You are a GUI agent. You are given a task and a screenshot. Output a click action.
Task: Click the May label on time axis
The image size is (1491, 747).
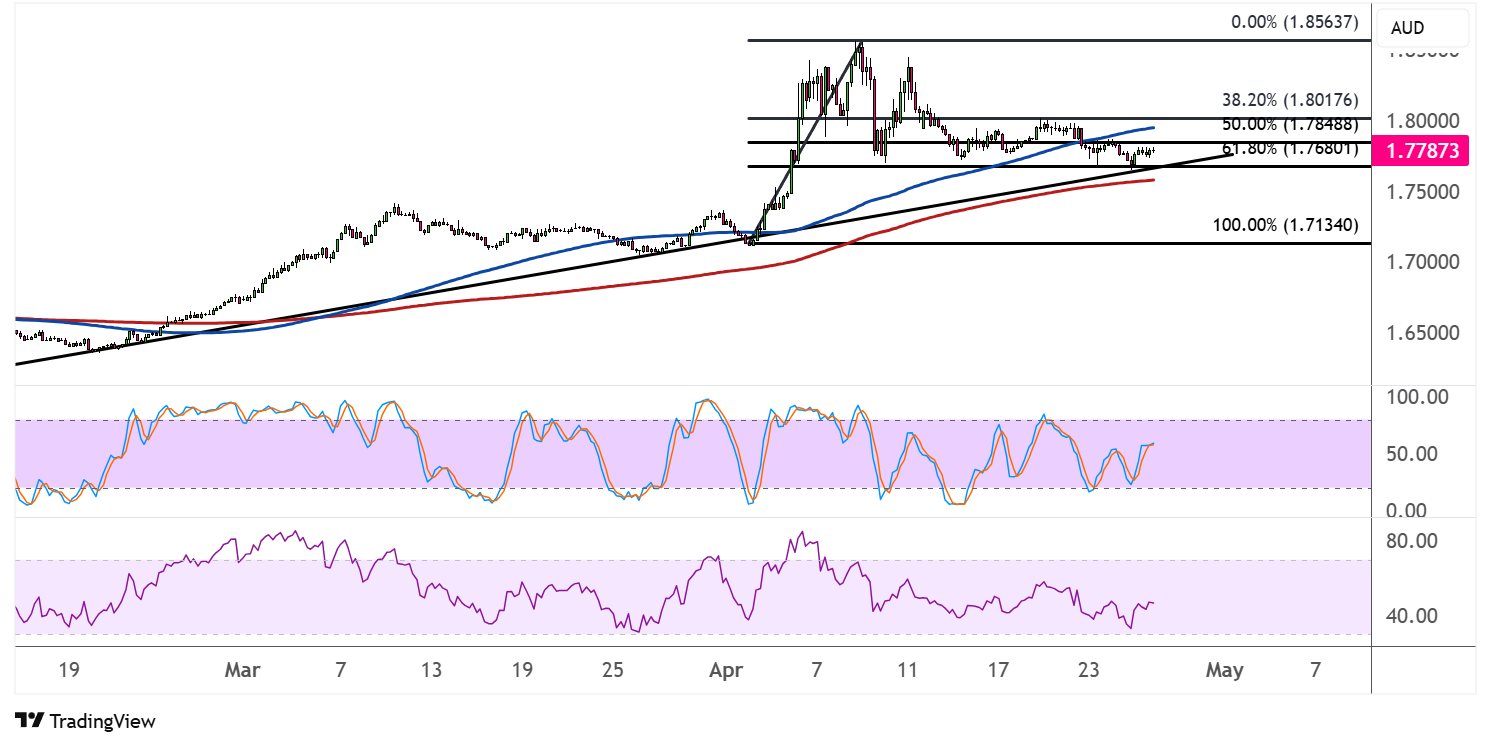click(1225, 671)
